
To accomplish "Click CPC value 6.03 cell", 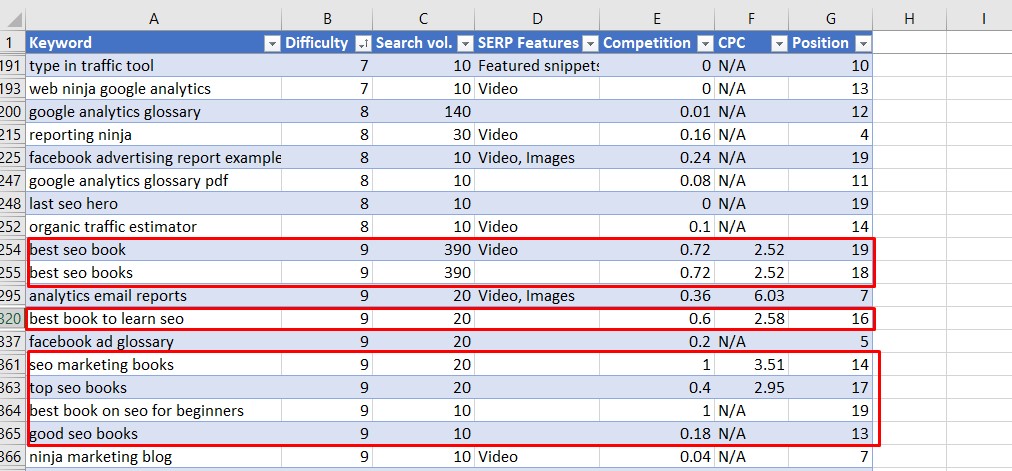I will (x=751, y=296).
